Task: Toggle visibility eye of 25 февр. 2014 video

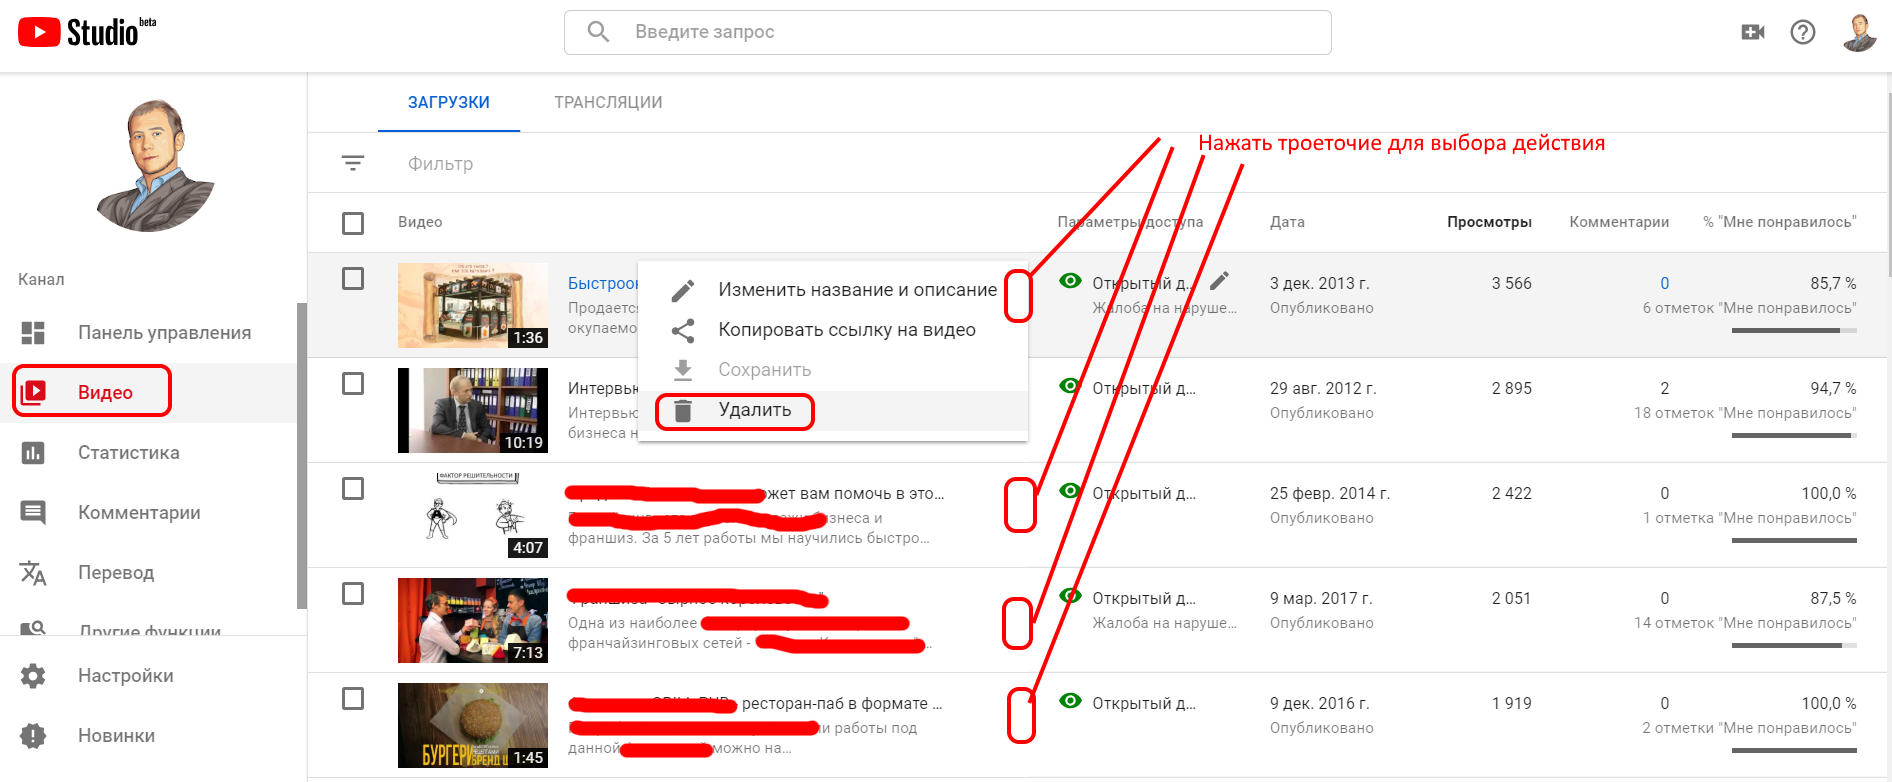Action: click(x=1070, y=491)
